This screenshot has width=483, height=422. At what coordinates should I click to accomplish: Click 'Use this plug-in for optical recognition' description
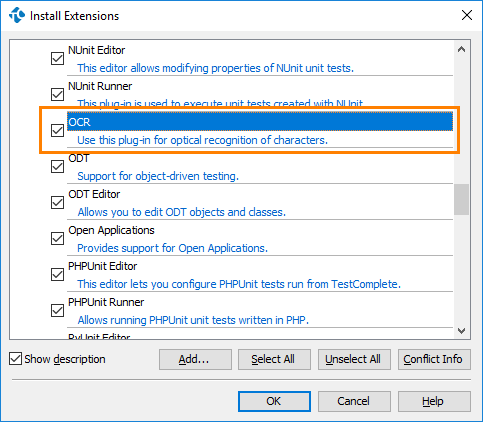pyautogui.click(x=203, y=140)
